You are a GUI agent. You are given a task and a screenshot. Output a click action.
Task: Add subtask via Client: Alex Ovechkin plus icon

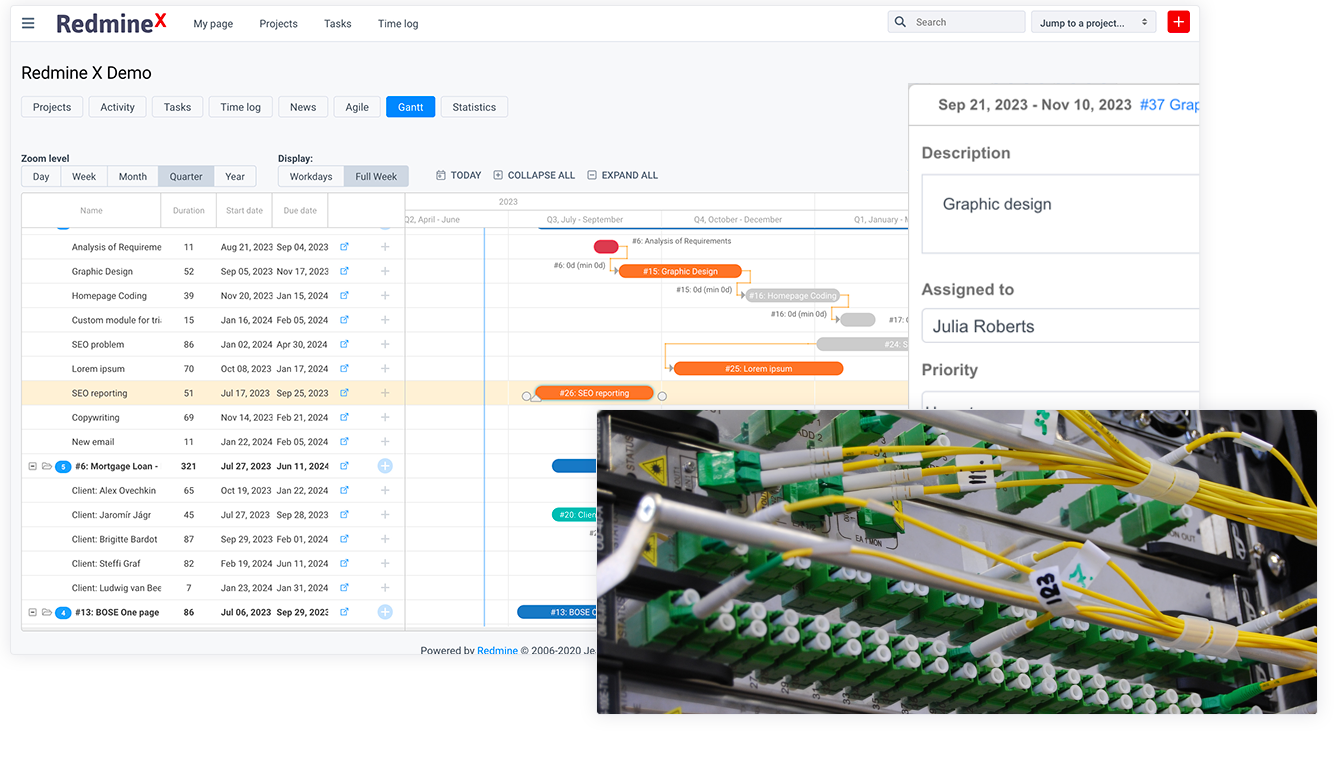[x=385, y=490]
